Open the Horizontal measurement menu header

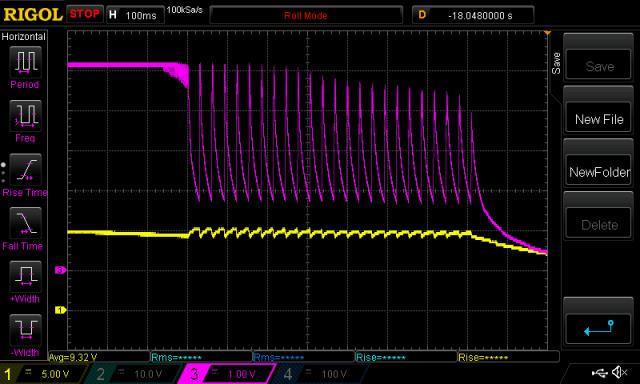(x=24, y=37)
